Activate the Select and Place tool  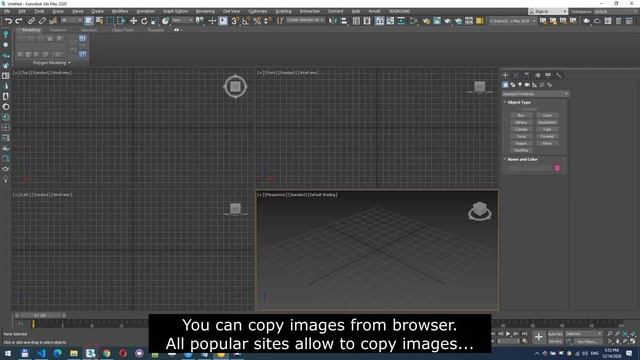pos(165,21)
